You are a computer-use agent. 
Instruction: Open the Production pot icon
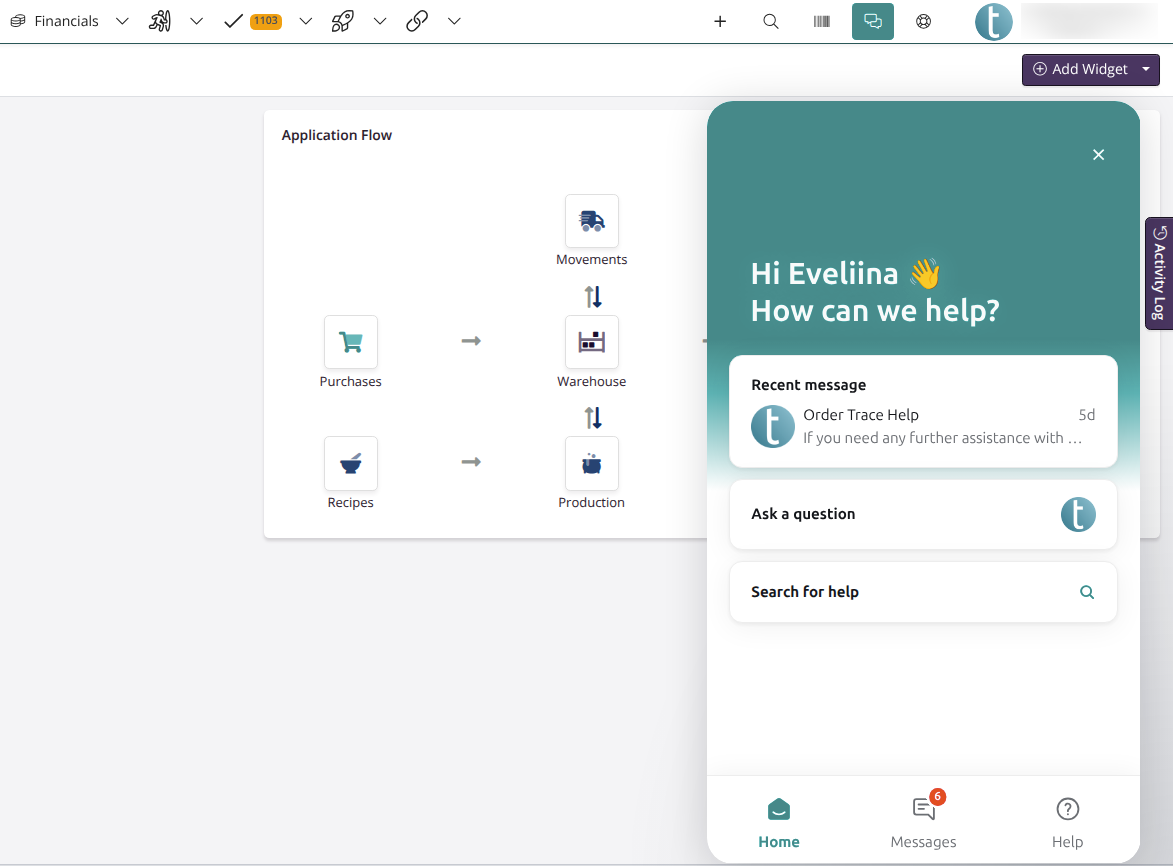(x=591, y=463)
